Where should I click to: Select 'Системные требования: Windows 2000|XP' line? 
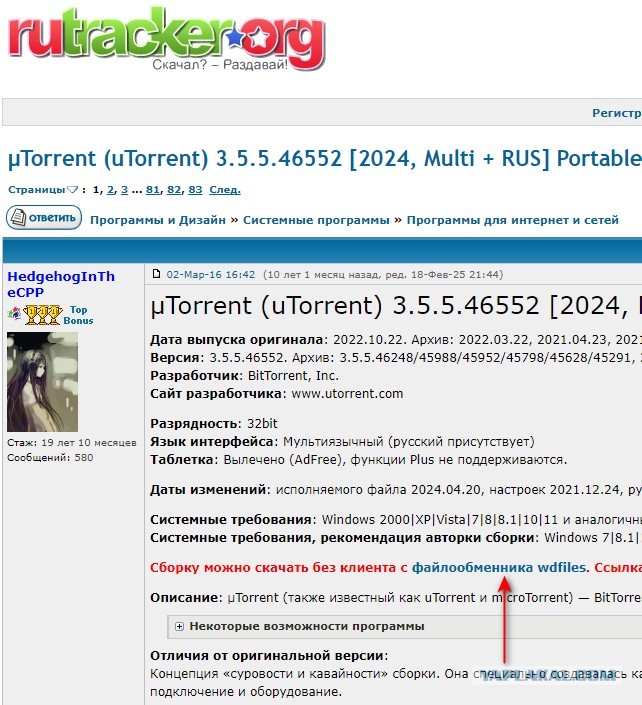pos(396,519)
